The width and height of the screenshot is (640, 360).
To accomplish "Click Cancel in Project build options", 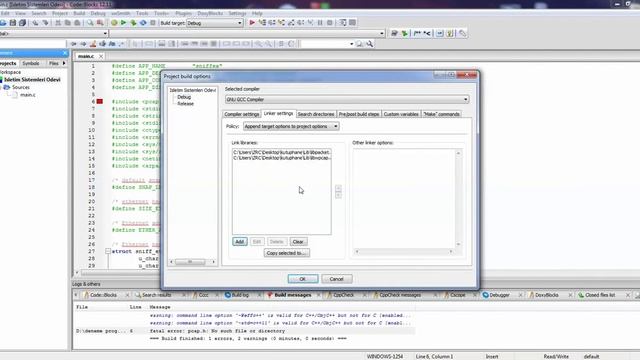I will (336, 279).
